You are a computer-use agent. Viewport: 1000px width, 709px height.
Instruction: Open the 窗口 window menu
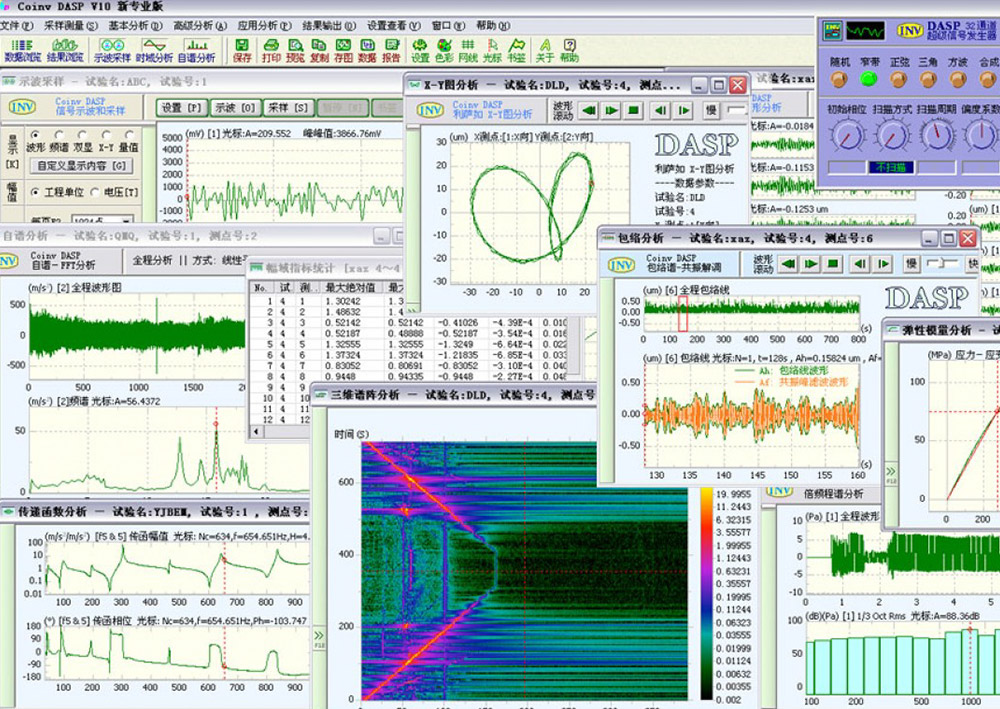[x=448, y=26]
